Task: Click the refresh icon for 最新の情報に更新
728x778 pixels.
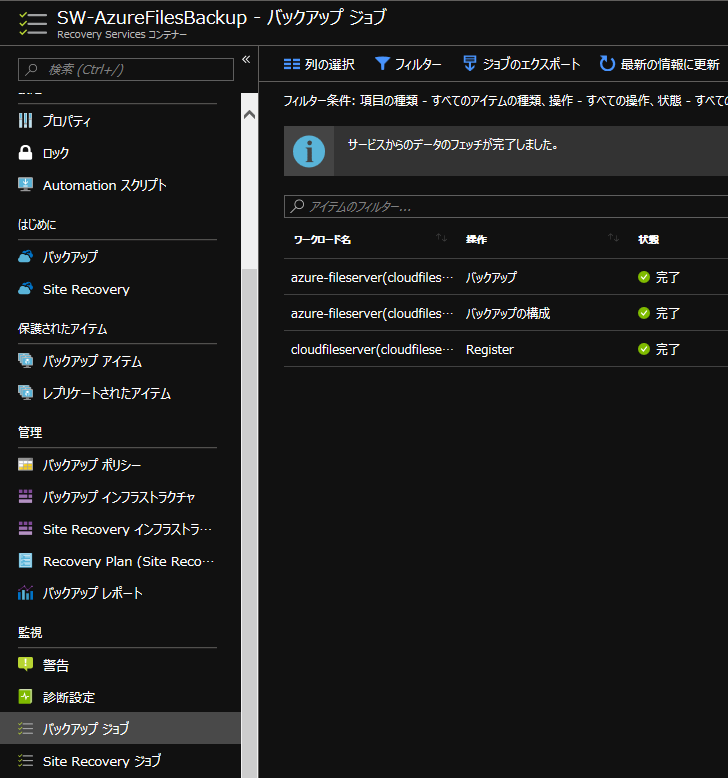Action: tap(607, 64)
